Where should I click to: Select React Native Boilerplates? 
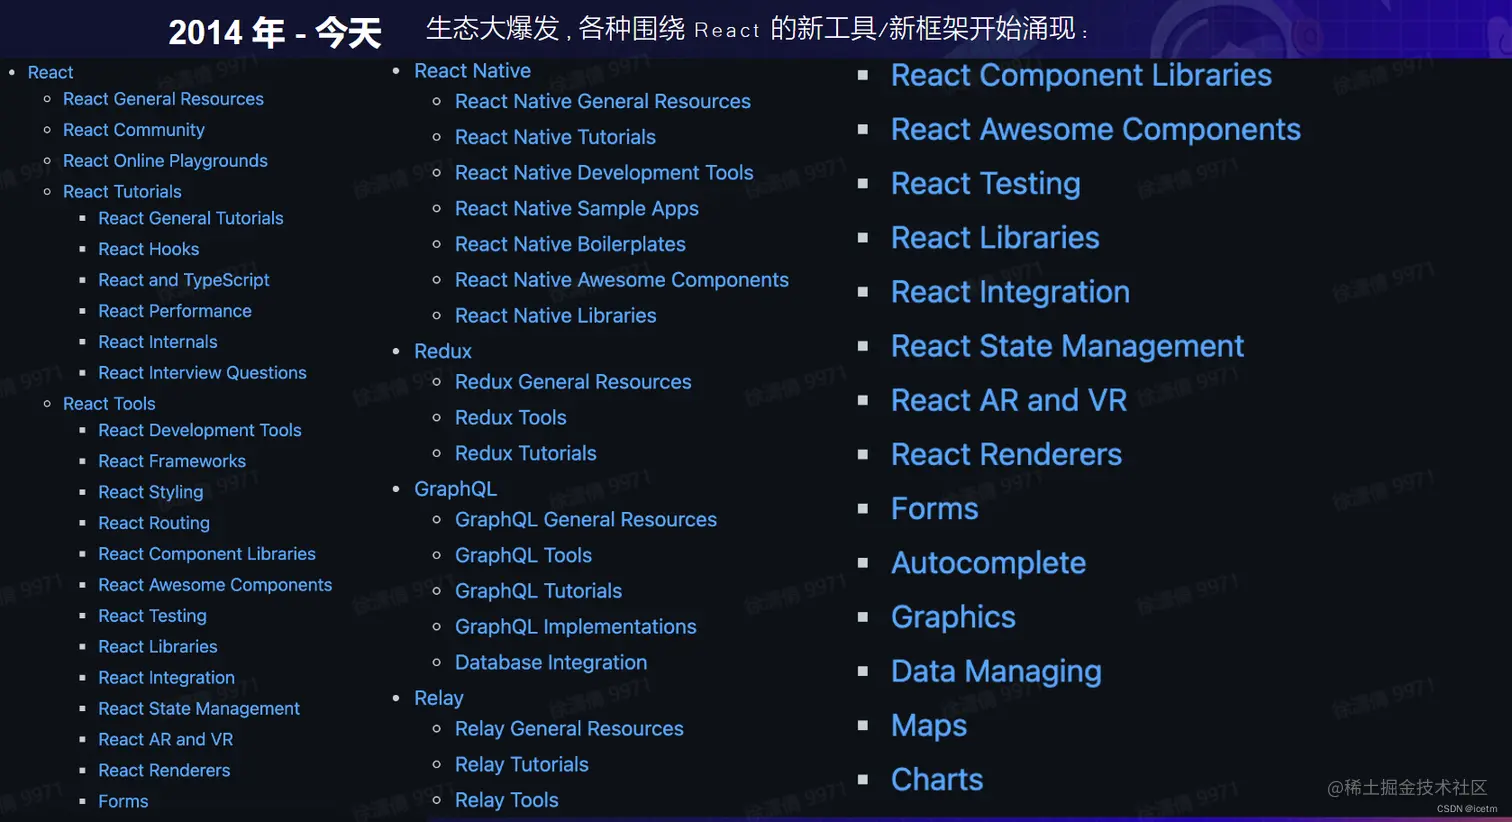tap(570, 244)
